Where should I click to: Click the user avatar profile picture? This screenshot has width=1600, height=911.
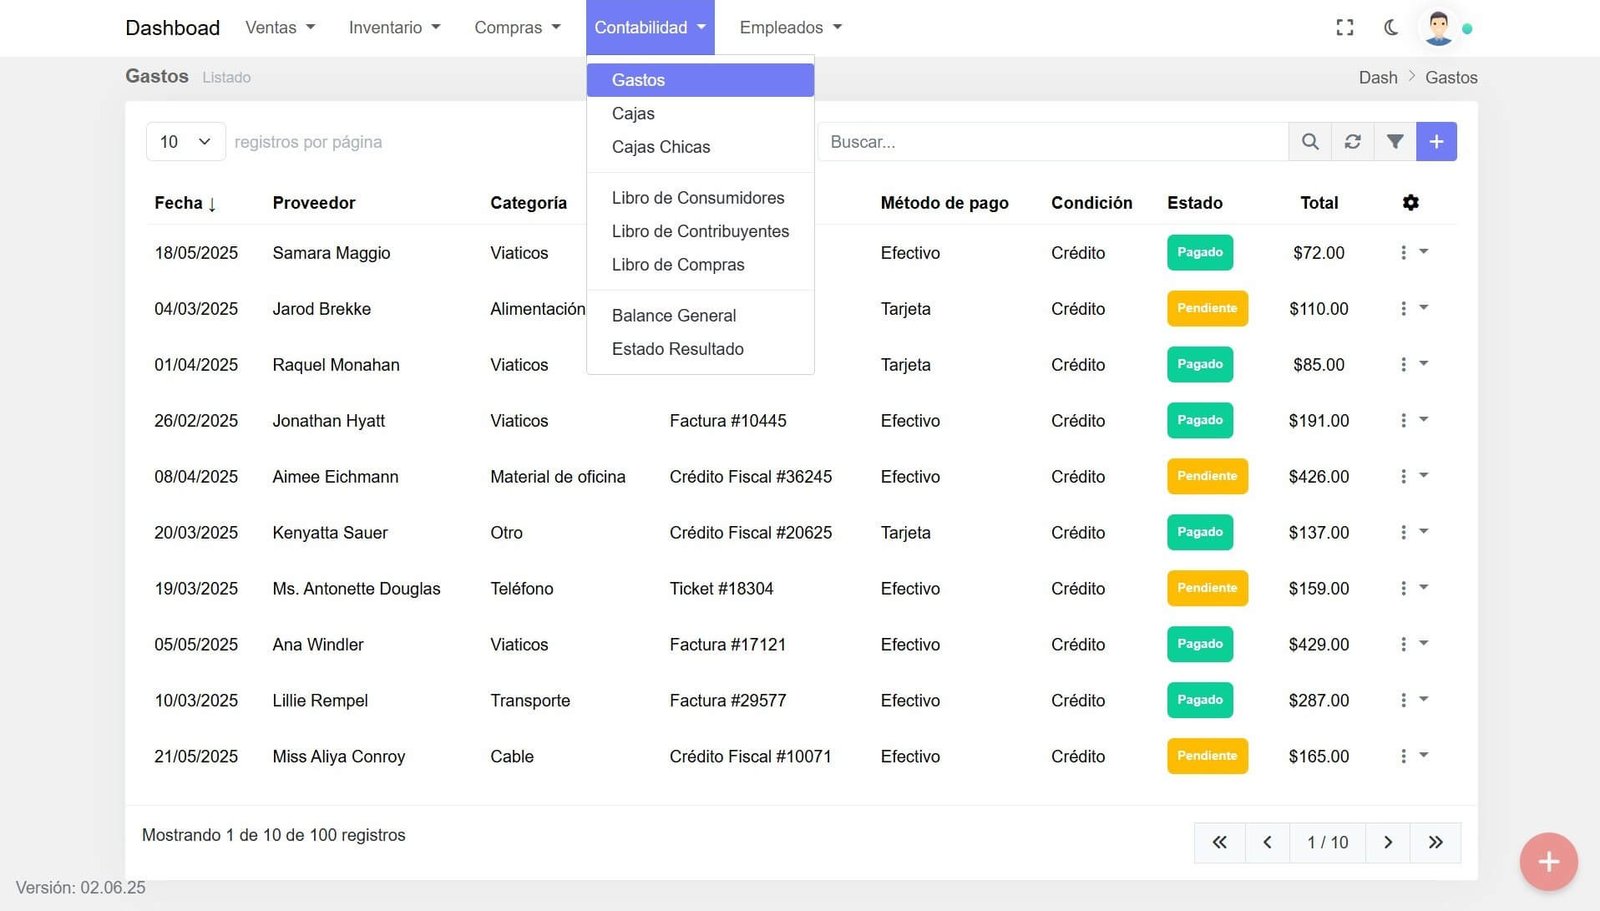pyautogui.click(x=1438, y=28)
